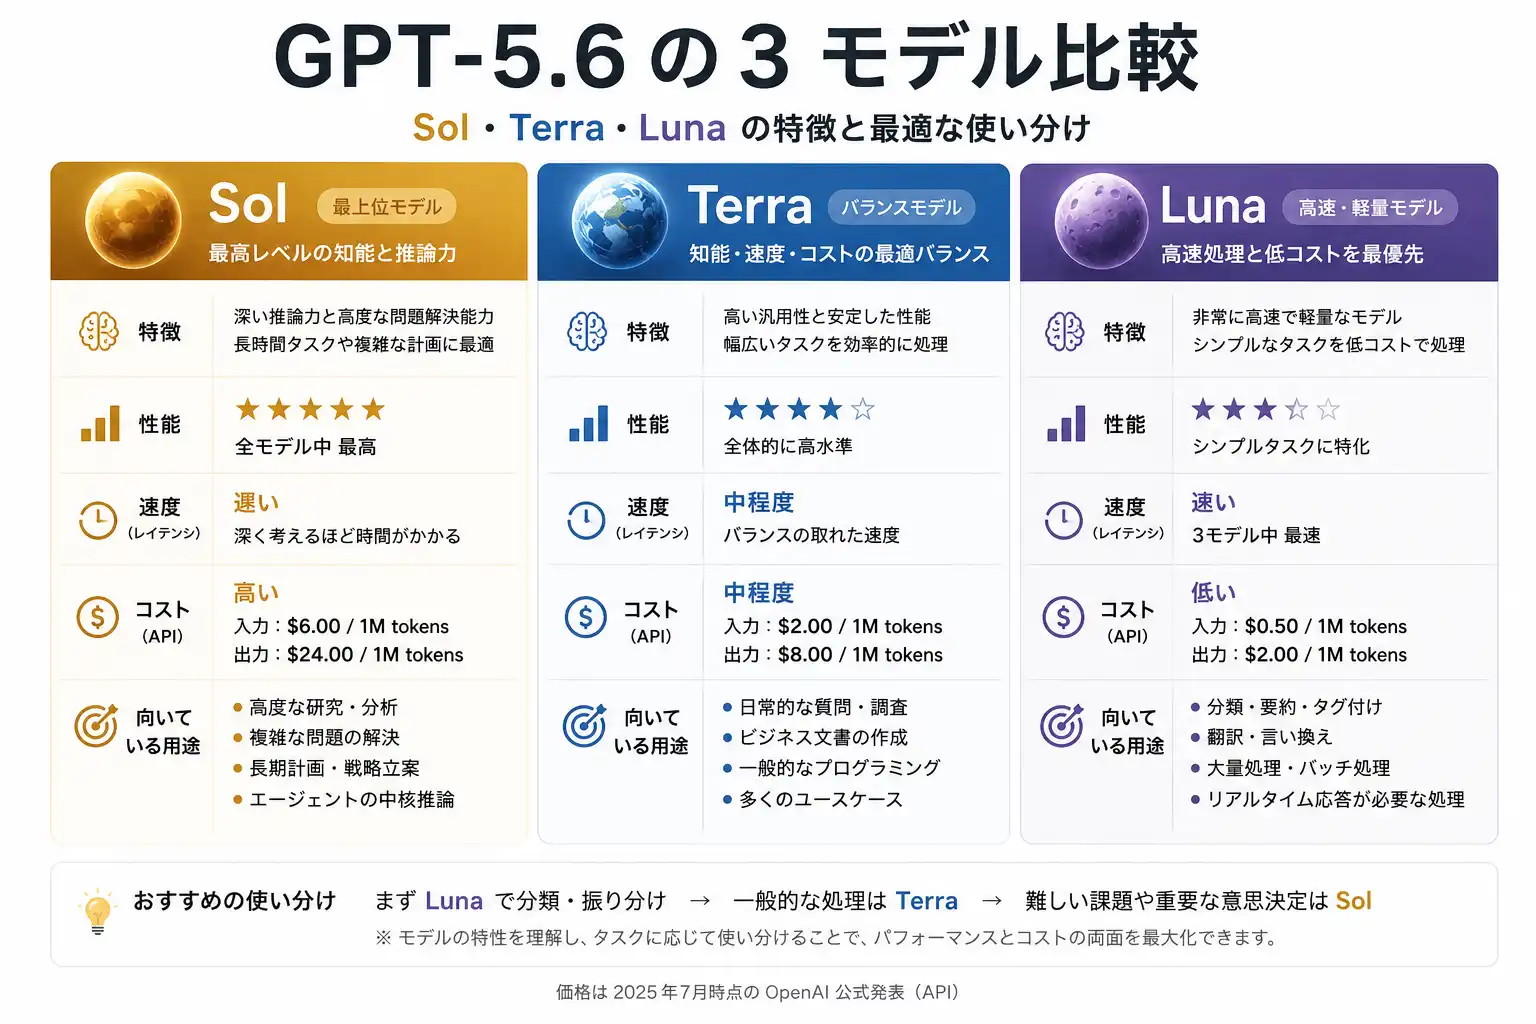Click the target icon in Luna's 向いている用途 row
1536x1024 pixels.
(1061, 725)
